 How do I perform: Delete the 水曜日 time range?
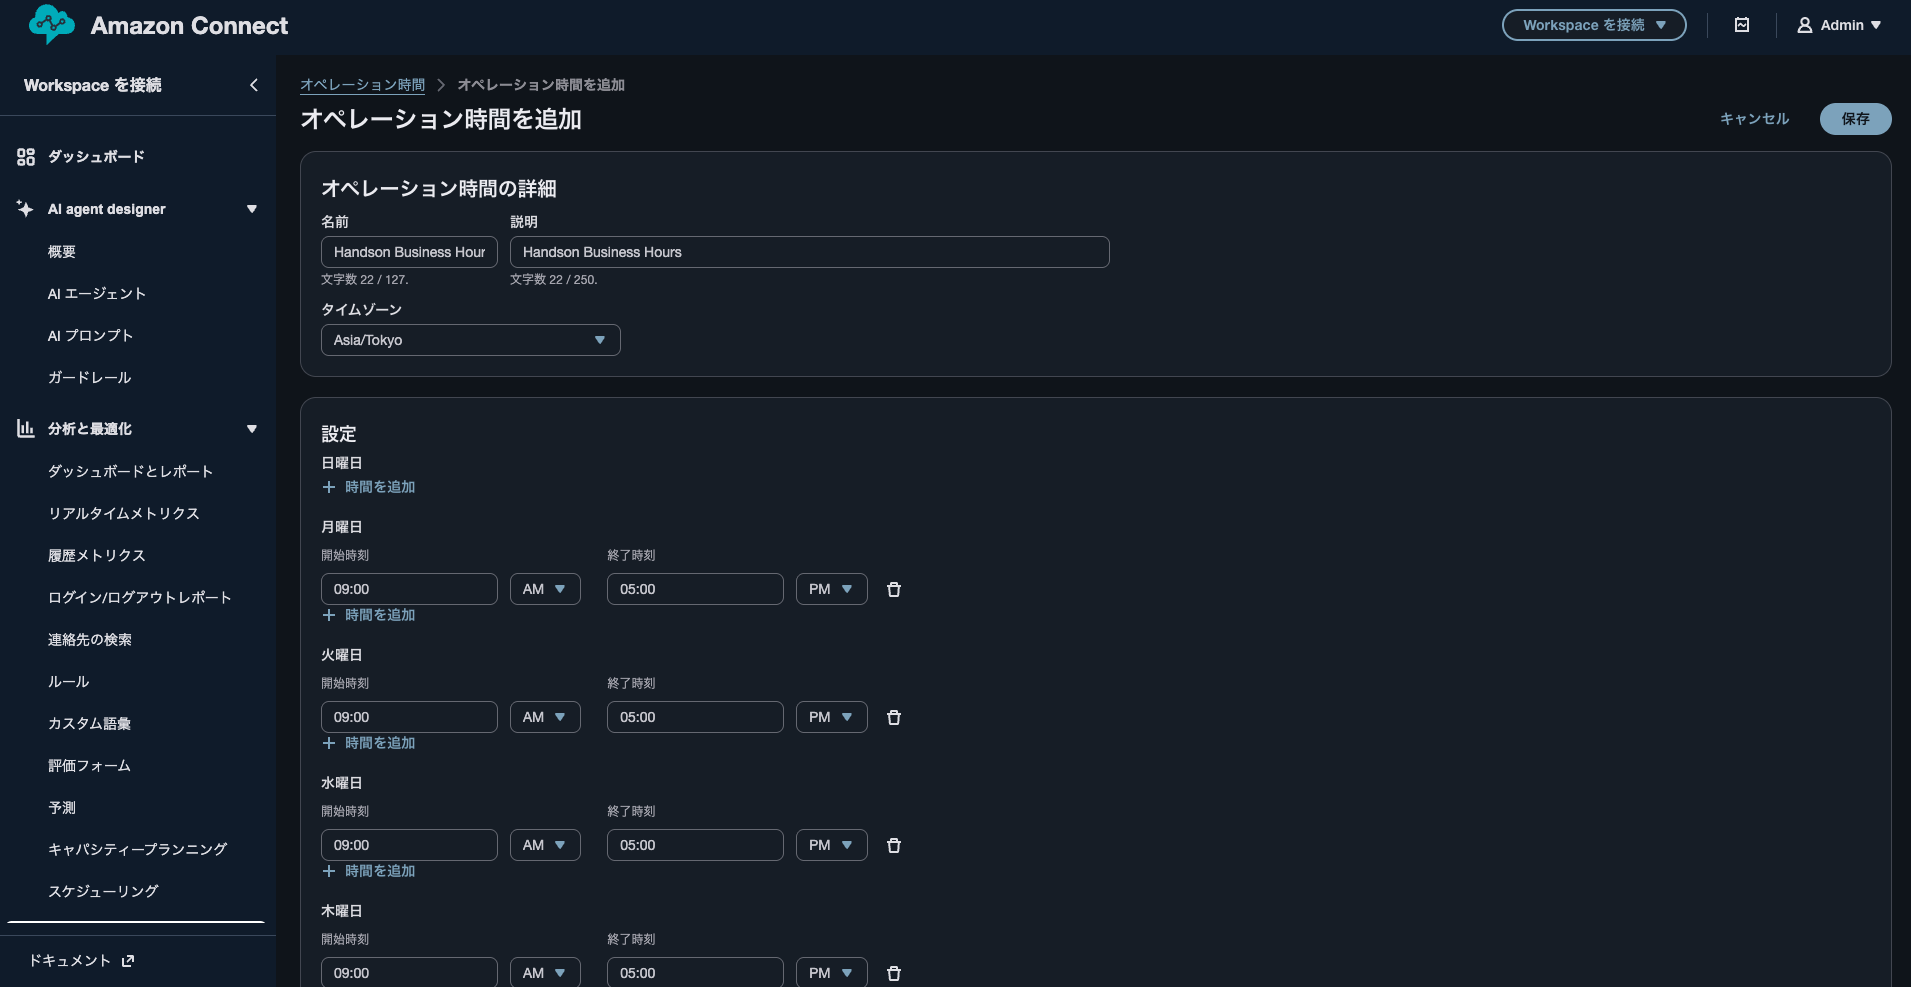[x=894, y=845]
